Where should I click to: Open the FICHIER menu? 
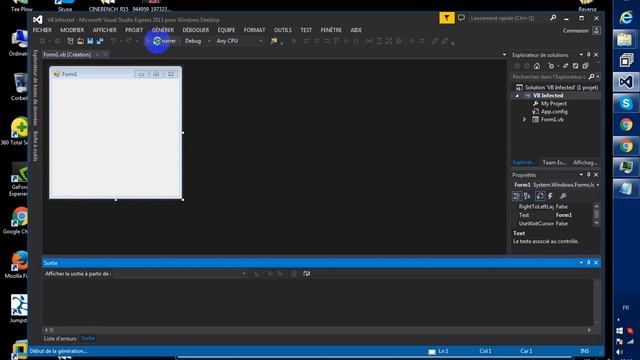[x=42, y=30]
